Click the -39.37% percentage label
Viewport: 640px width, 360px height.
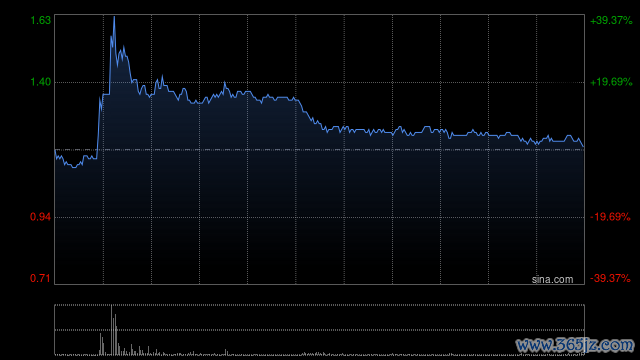[610, 278]
